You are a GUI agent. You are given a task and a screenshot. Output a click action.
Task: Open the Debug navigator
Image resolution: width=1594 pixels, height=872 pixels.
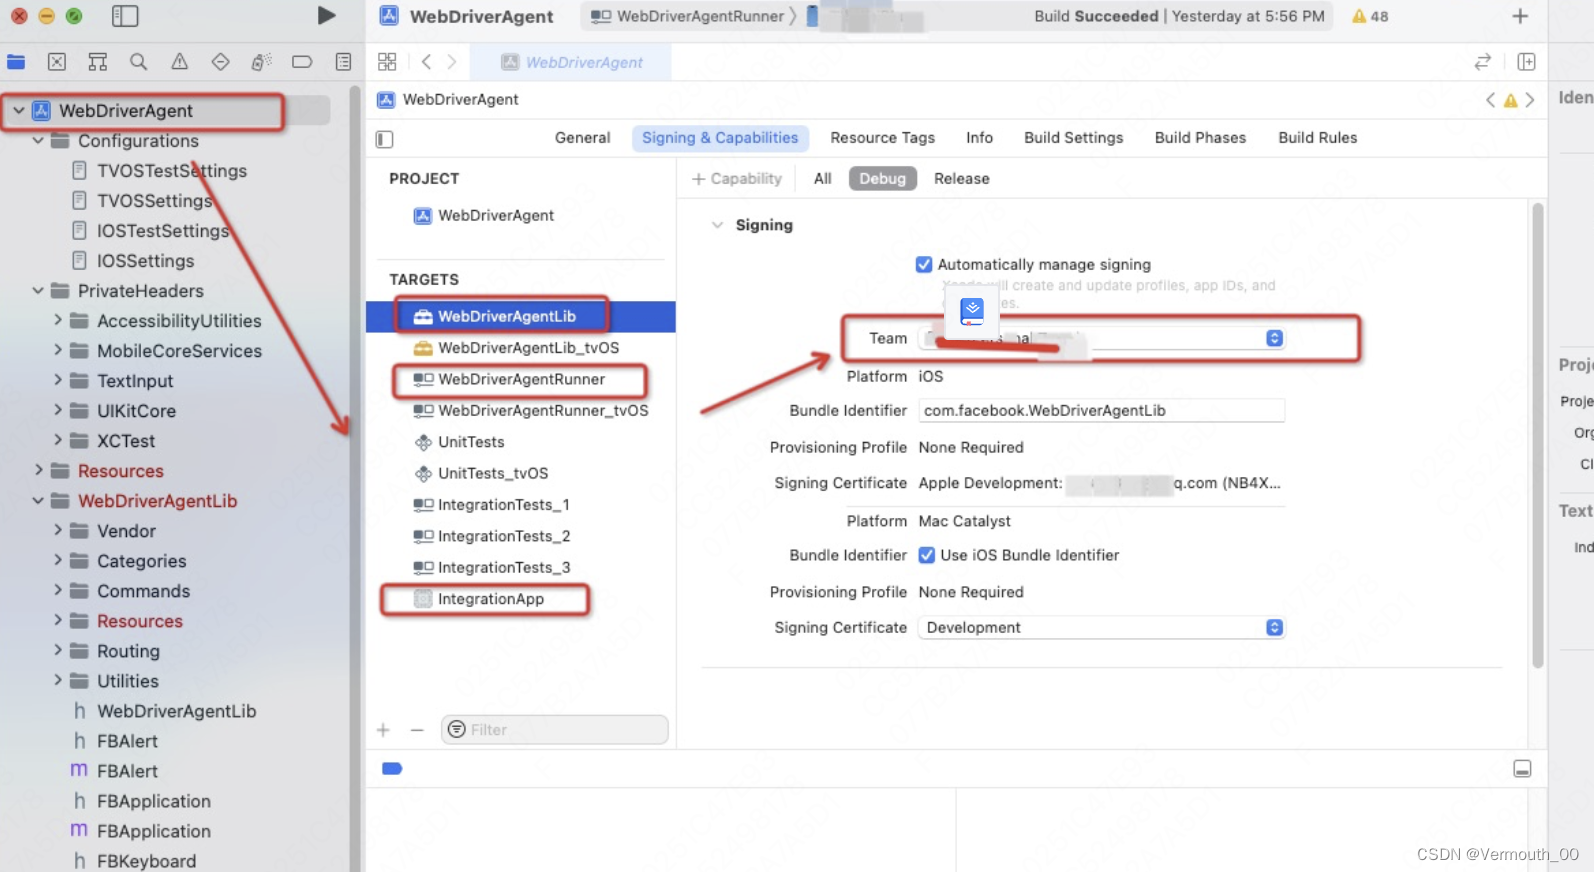(x=261, y=62)
